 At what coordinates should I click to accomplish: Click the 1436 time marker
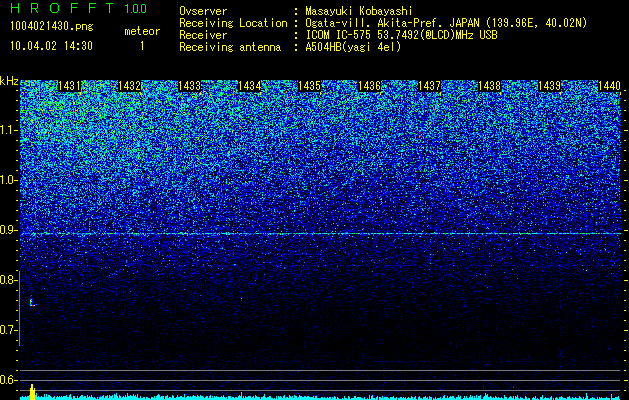point(369,86)
